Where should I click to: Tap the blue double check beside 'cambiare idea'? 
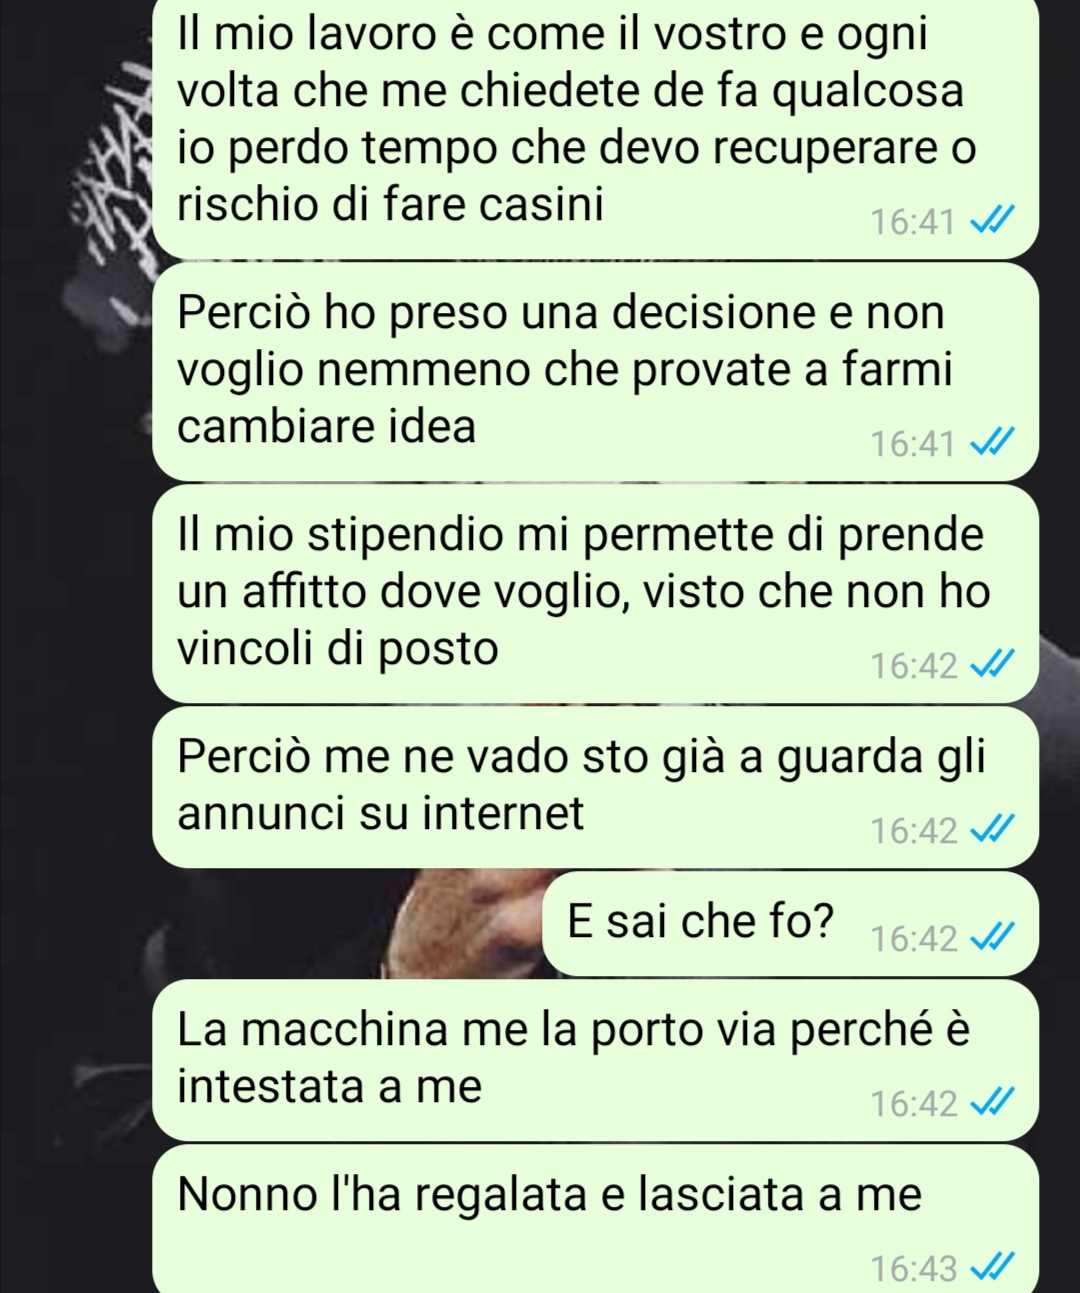pos(995,442)
